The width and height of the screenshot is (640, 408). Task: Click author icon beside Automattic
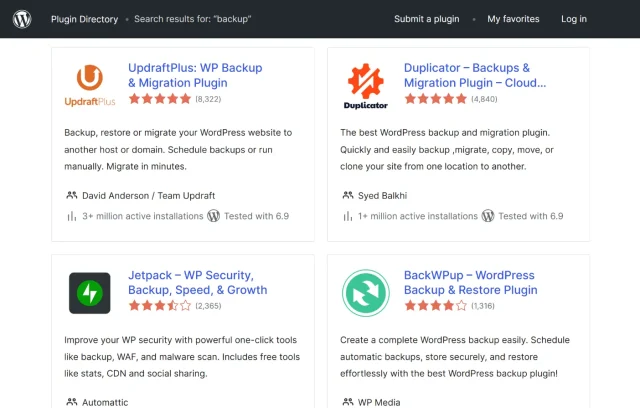pos(72,402)
